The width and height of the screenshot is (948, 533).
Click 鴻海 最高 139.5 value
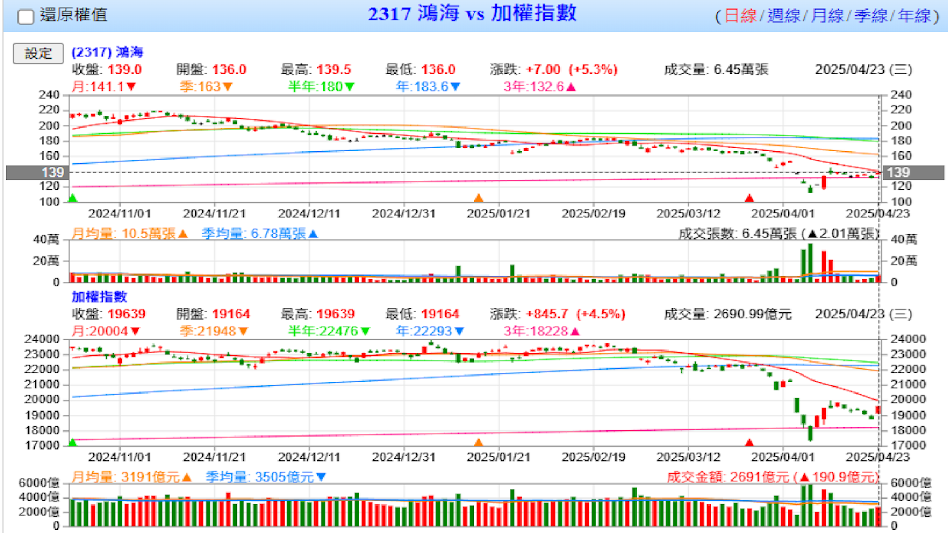[x=334, y=69]
